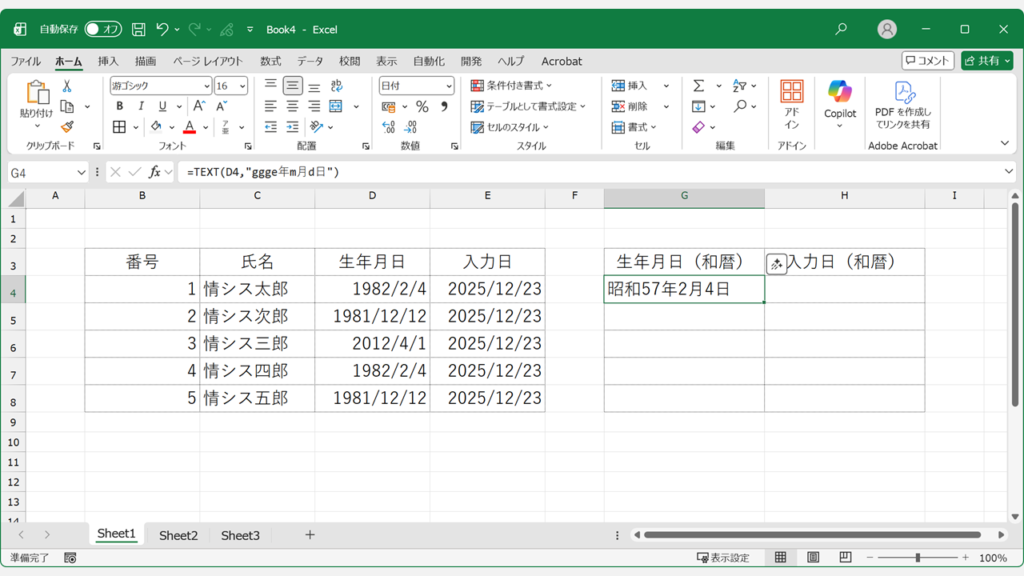Expand the number format dropdown showing 日付
1024x576 pixels.
click(x=447, y=86)
